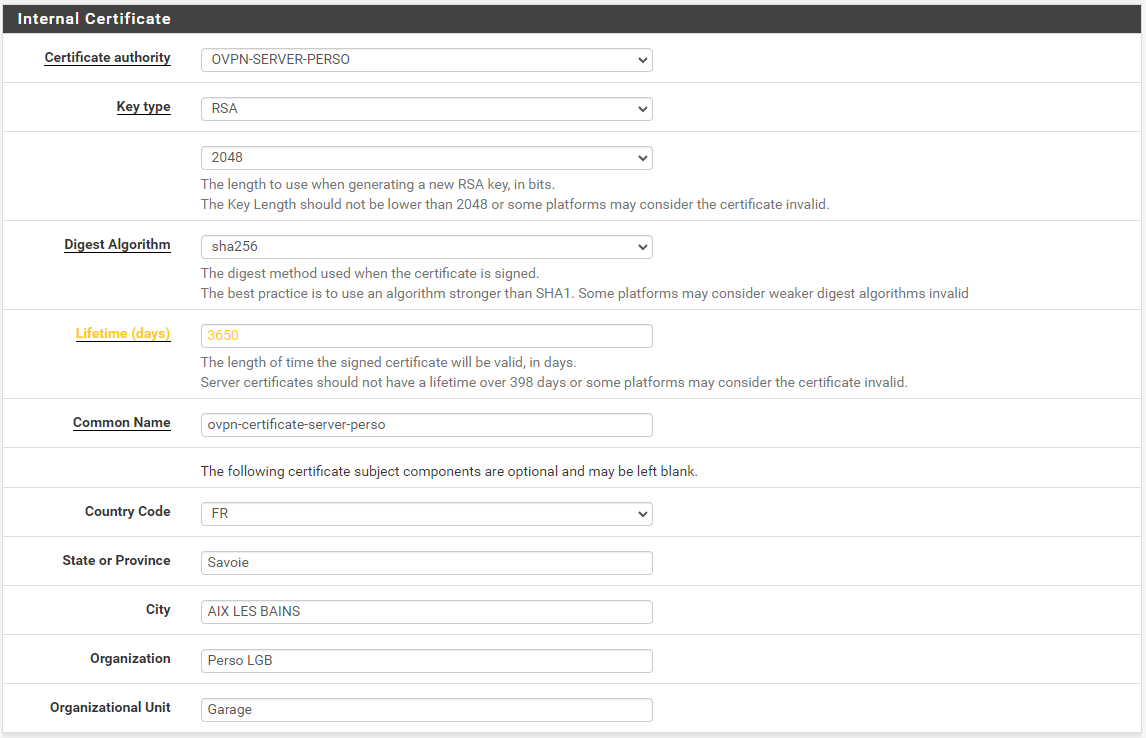Click the Organizational Unit label text
The width and height of the screenshot is (1146, 738).
click(x=110, y=708)
